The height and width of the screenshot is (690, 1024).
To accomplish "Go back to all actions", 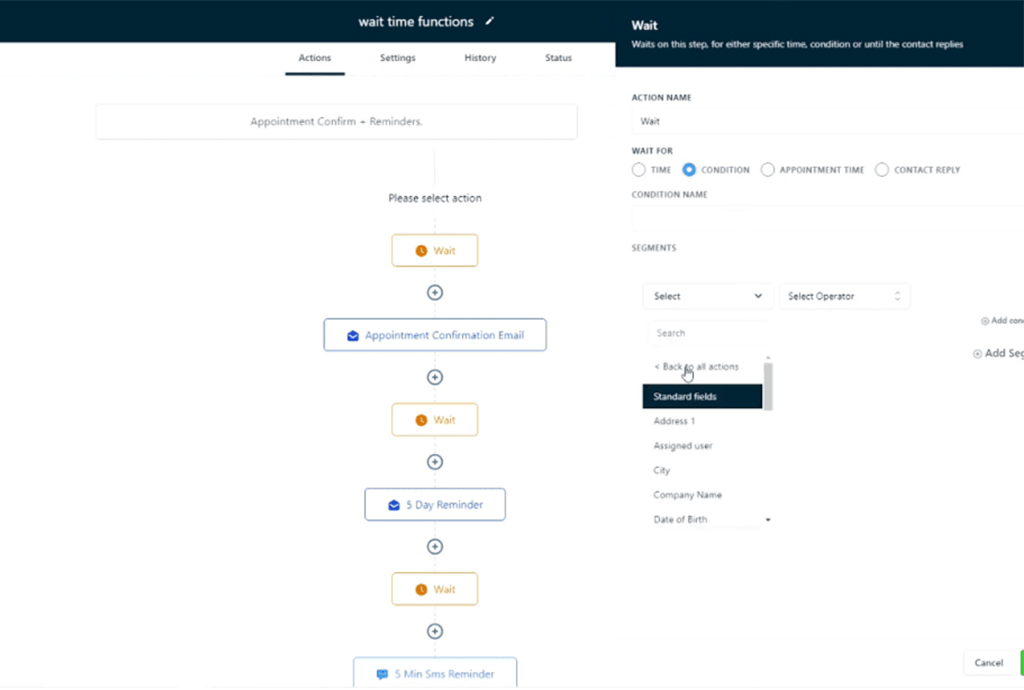I will pyautogui.click(x=696, y=367).
